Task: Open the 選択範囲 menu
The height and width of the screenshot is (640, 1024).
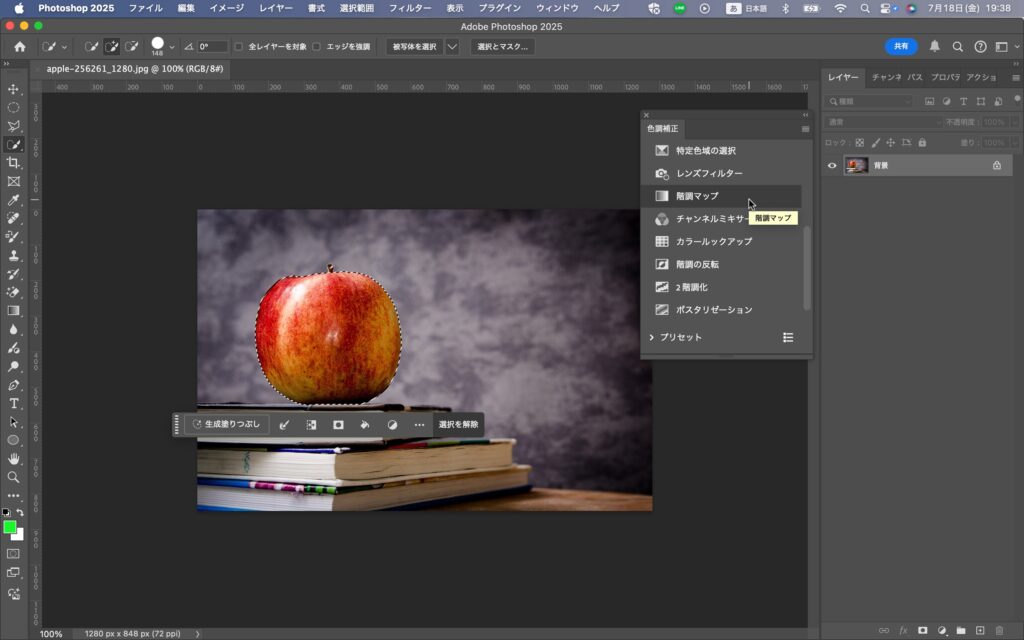Action: click(x=357, y=8)
